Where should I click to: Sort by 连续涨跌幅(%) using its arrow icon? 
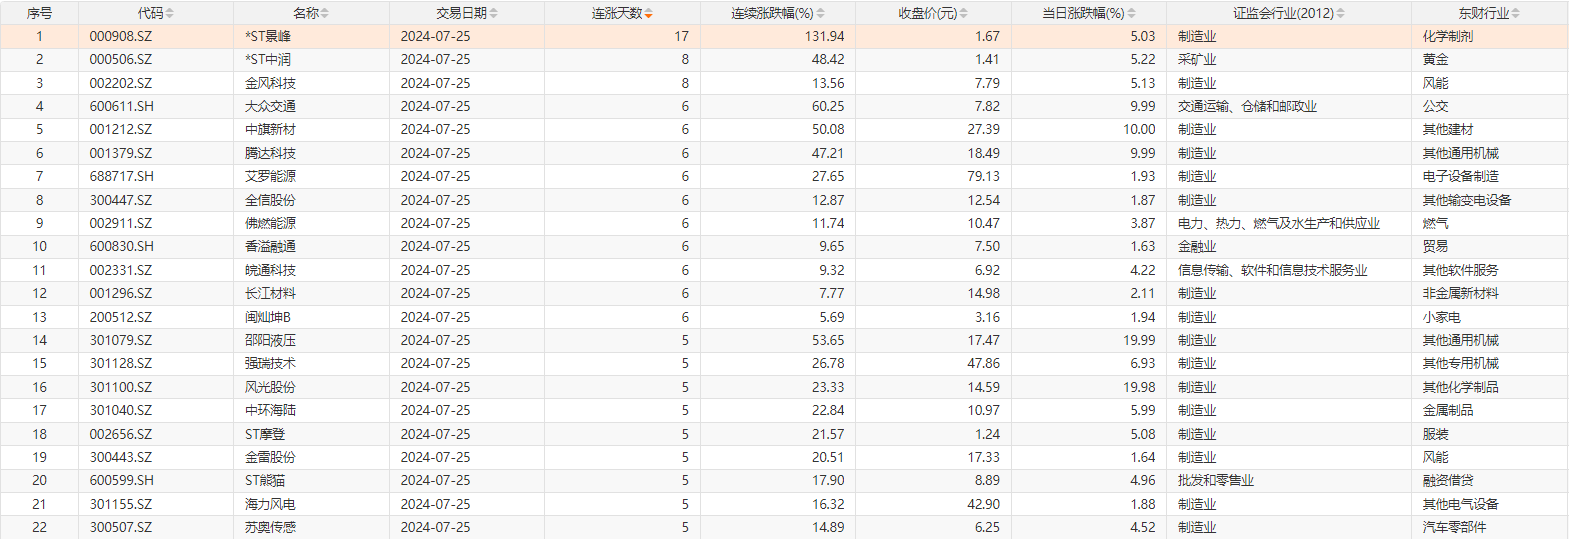[x=821, y=14]
